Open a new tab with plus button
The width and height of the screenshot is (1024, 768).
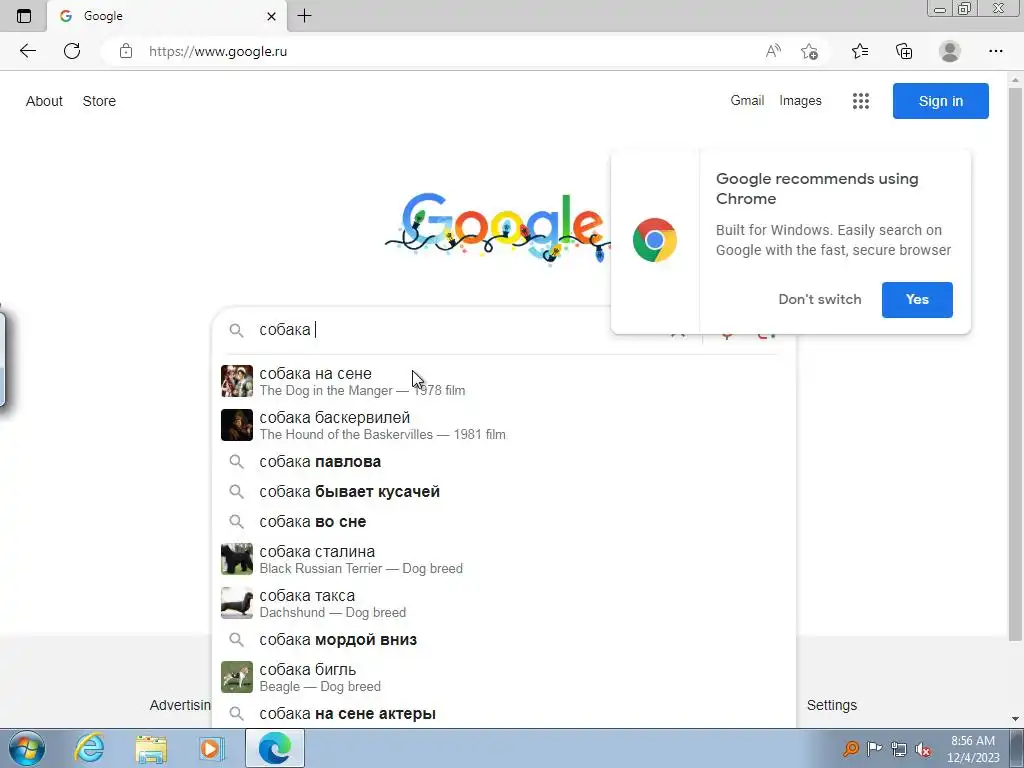304,16
